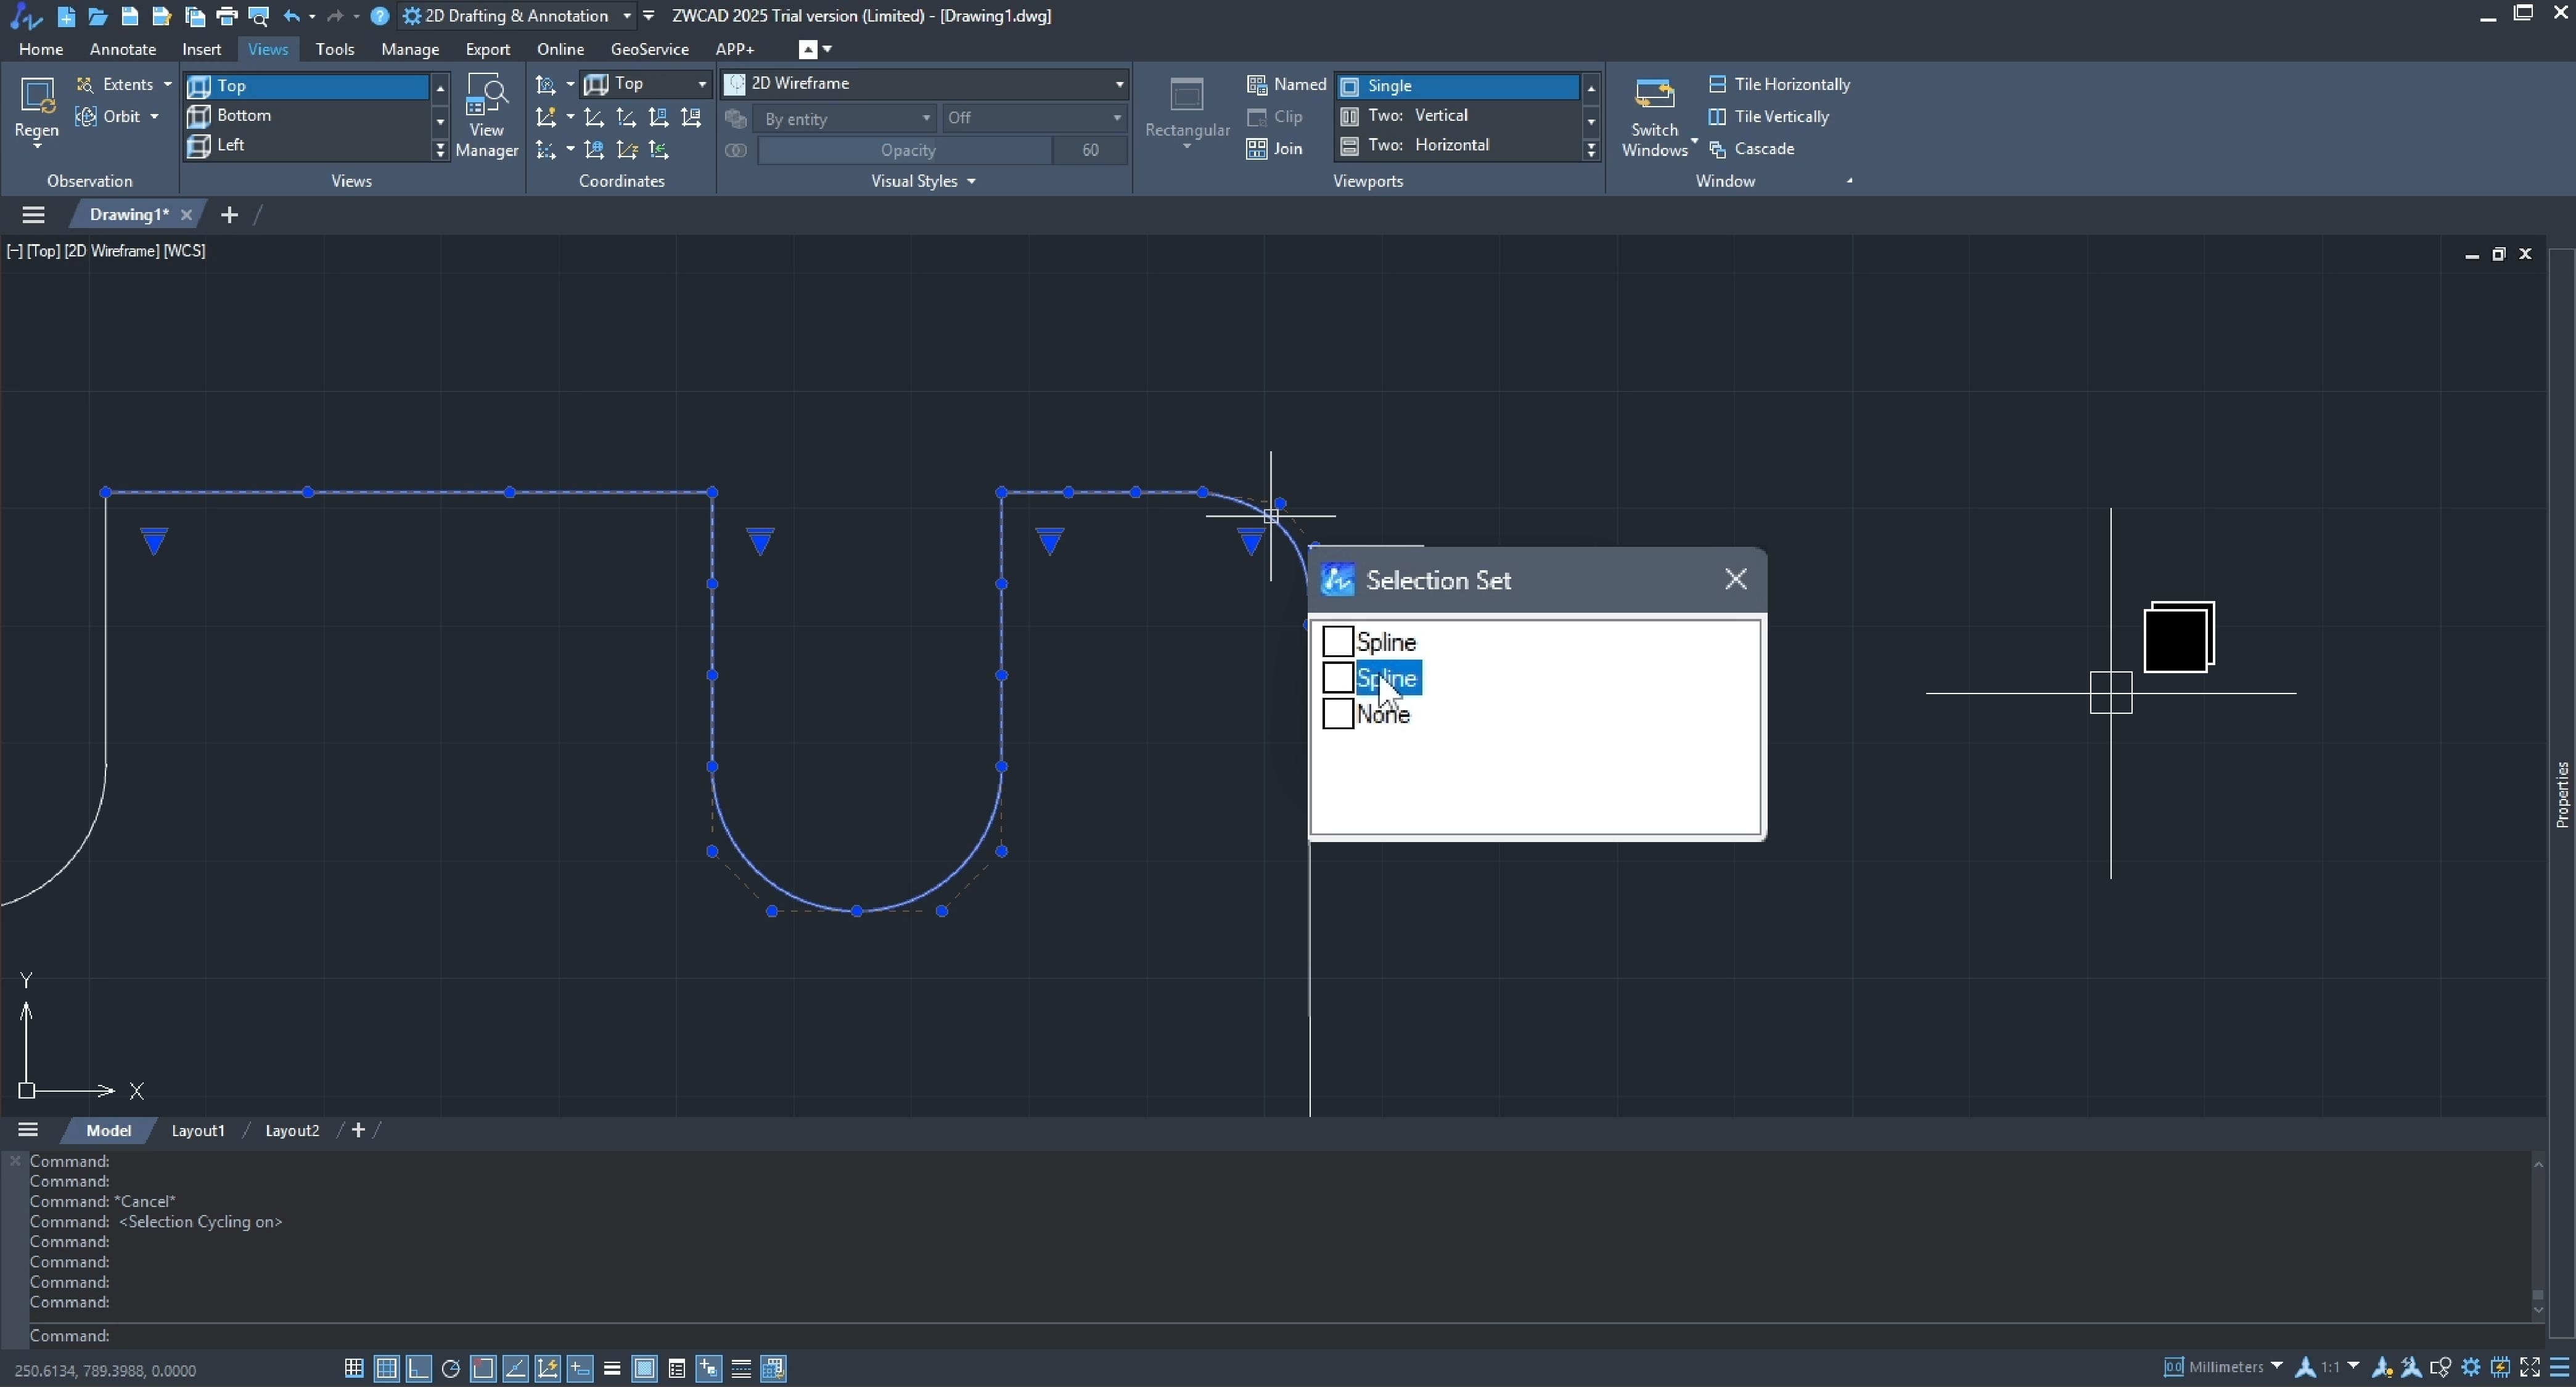
Task: Click the customization menu icon in status bar
Action: [x=2560, y=1367]
